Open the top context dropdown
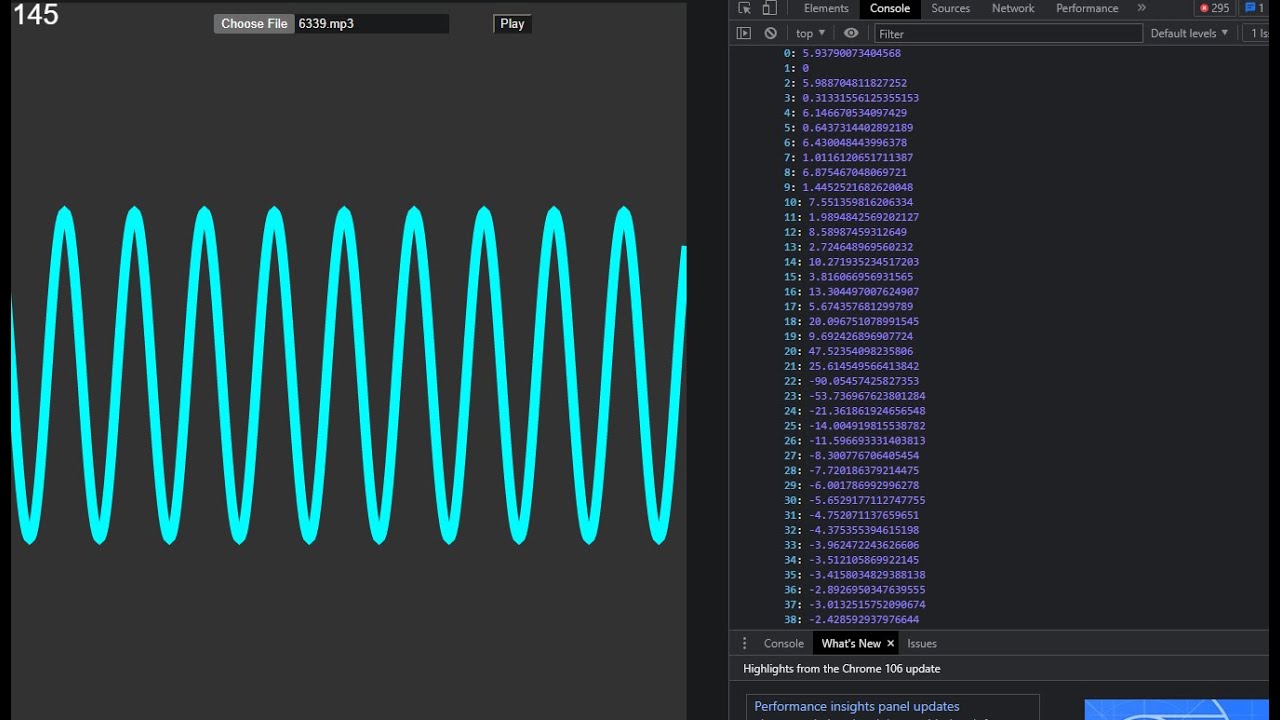This screenshot has width=1280, height=720. pyautogui.click(x=810, y=33)
